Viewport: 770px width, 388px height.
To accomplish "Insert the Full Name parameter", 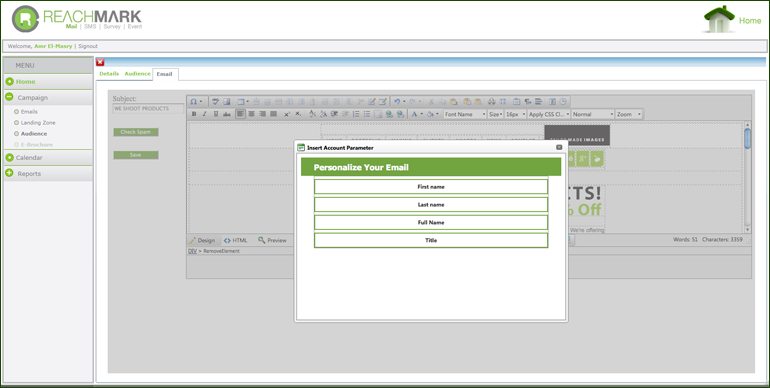I will pyautogui.click(x=431, y=222).
